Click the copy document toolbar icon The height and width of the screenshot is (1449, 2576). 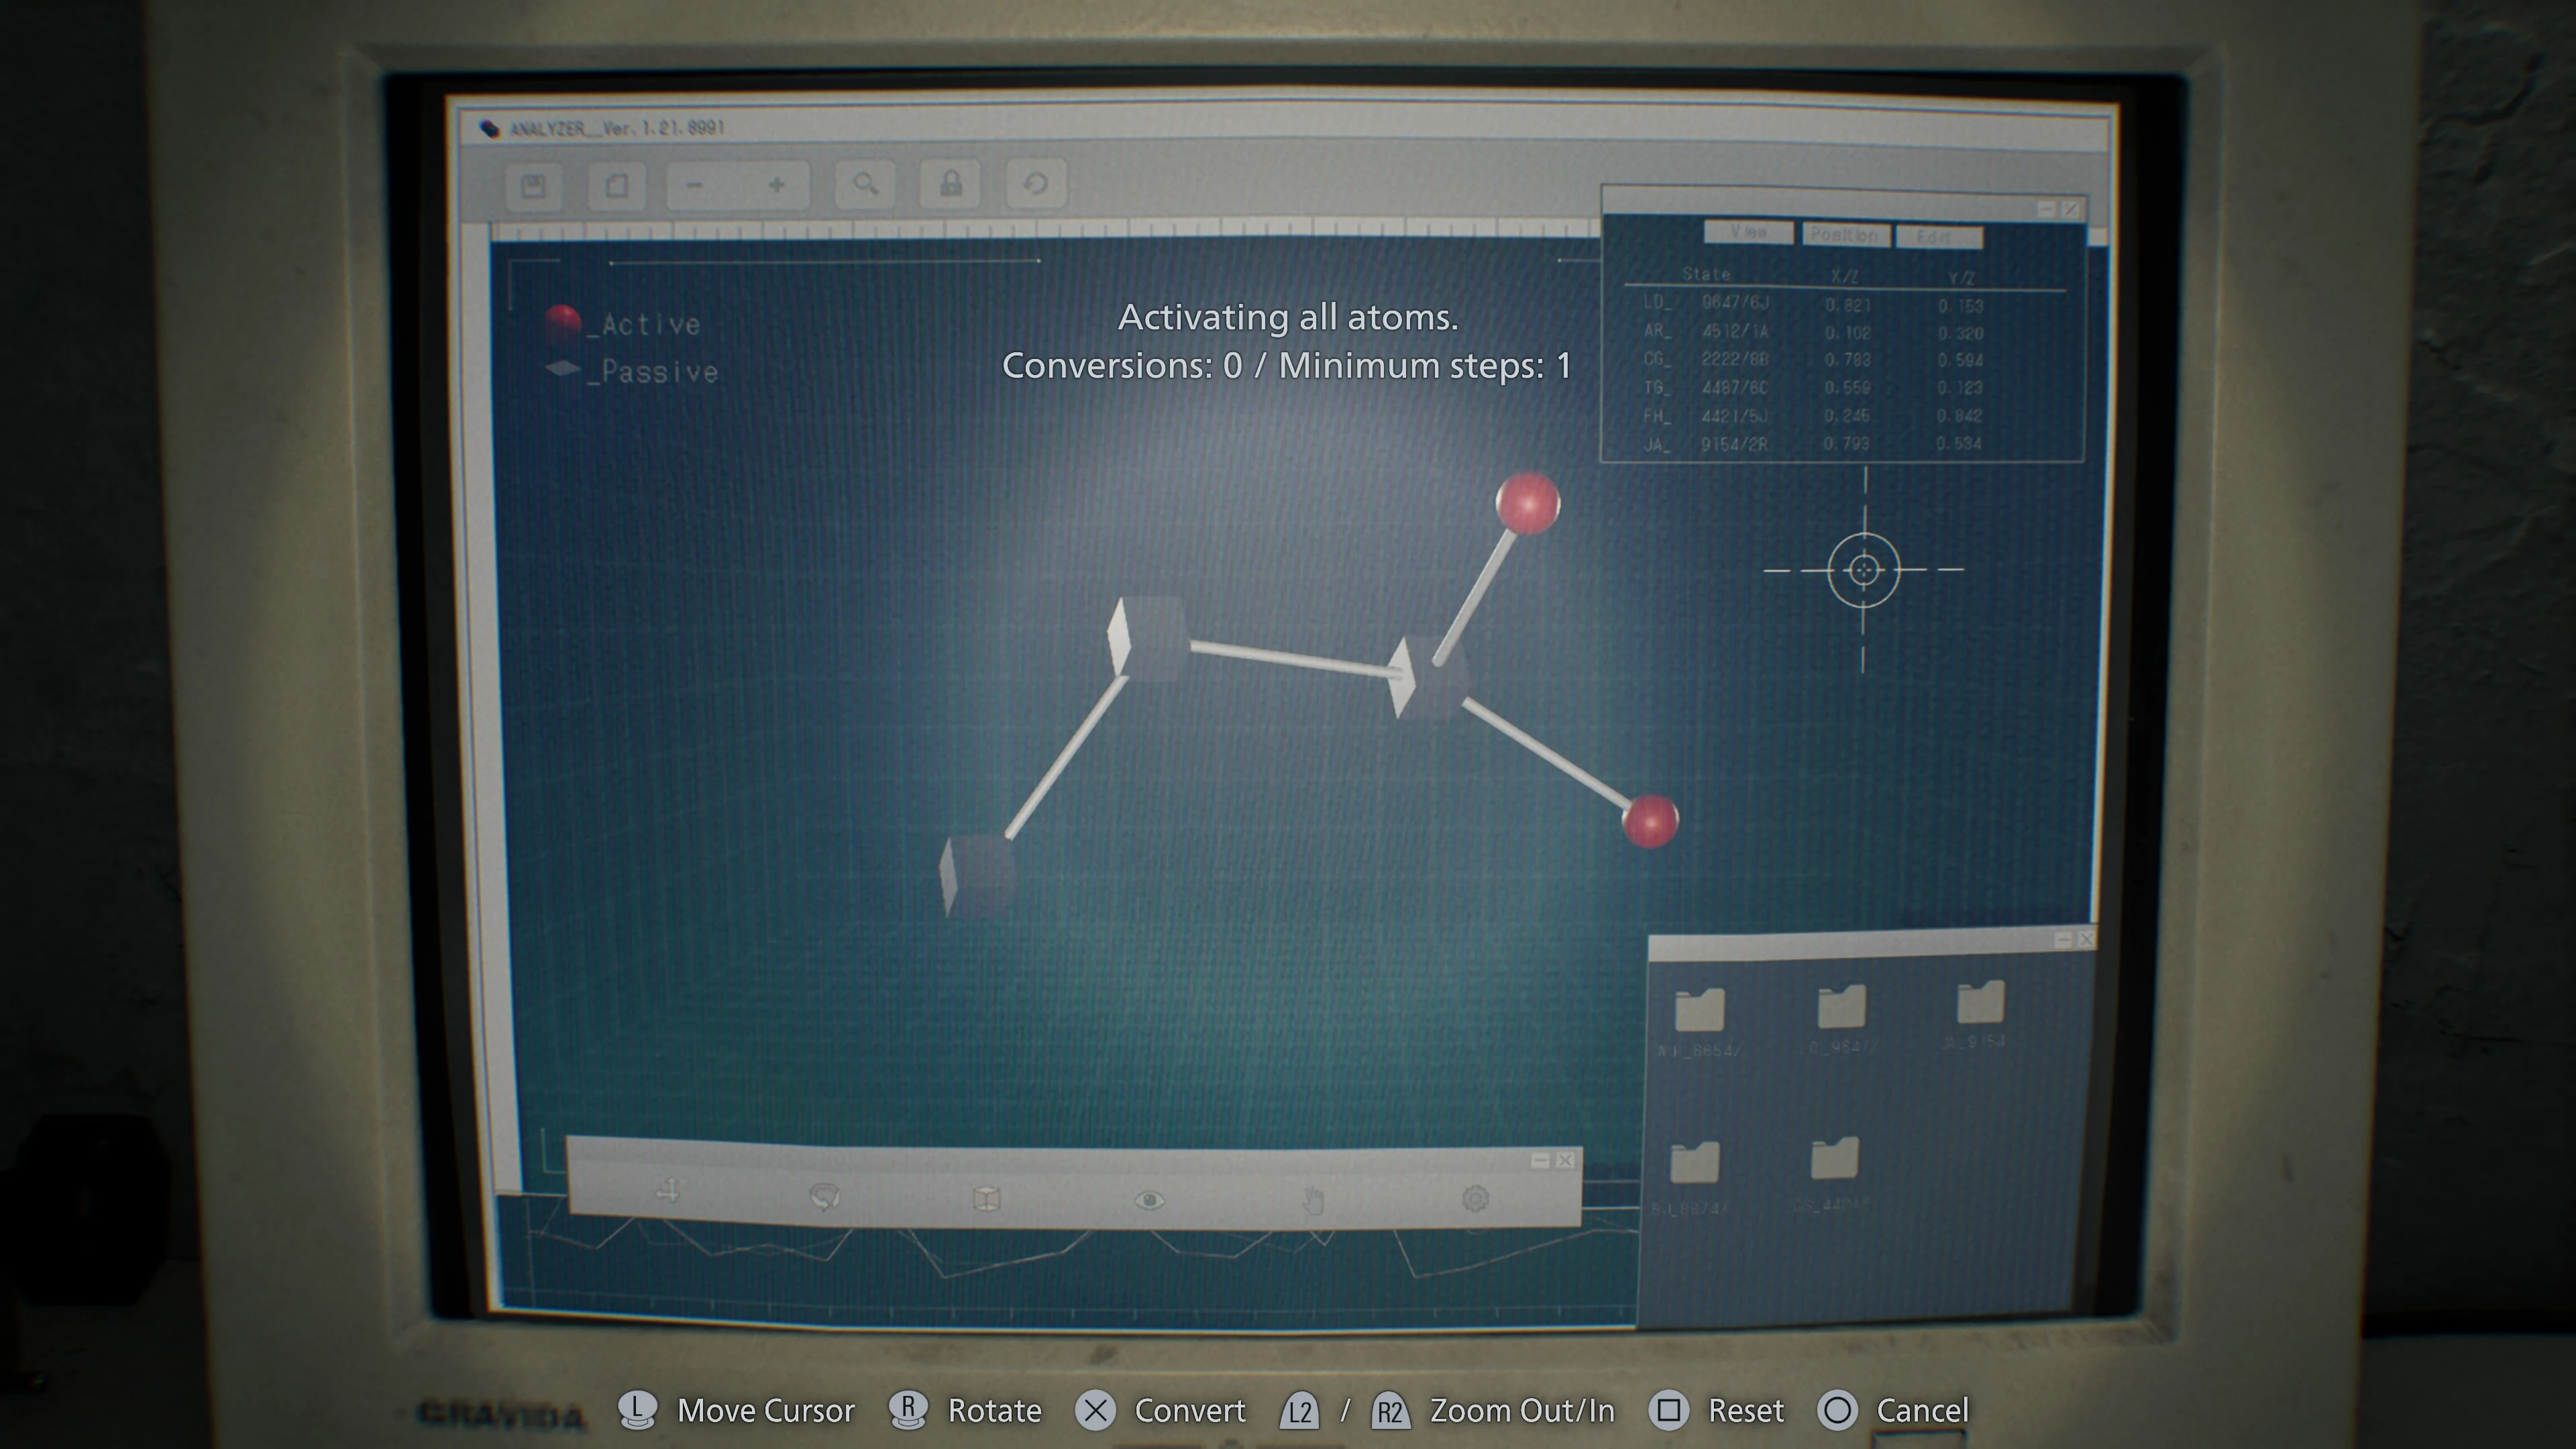tap(616, 186)
